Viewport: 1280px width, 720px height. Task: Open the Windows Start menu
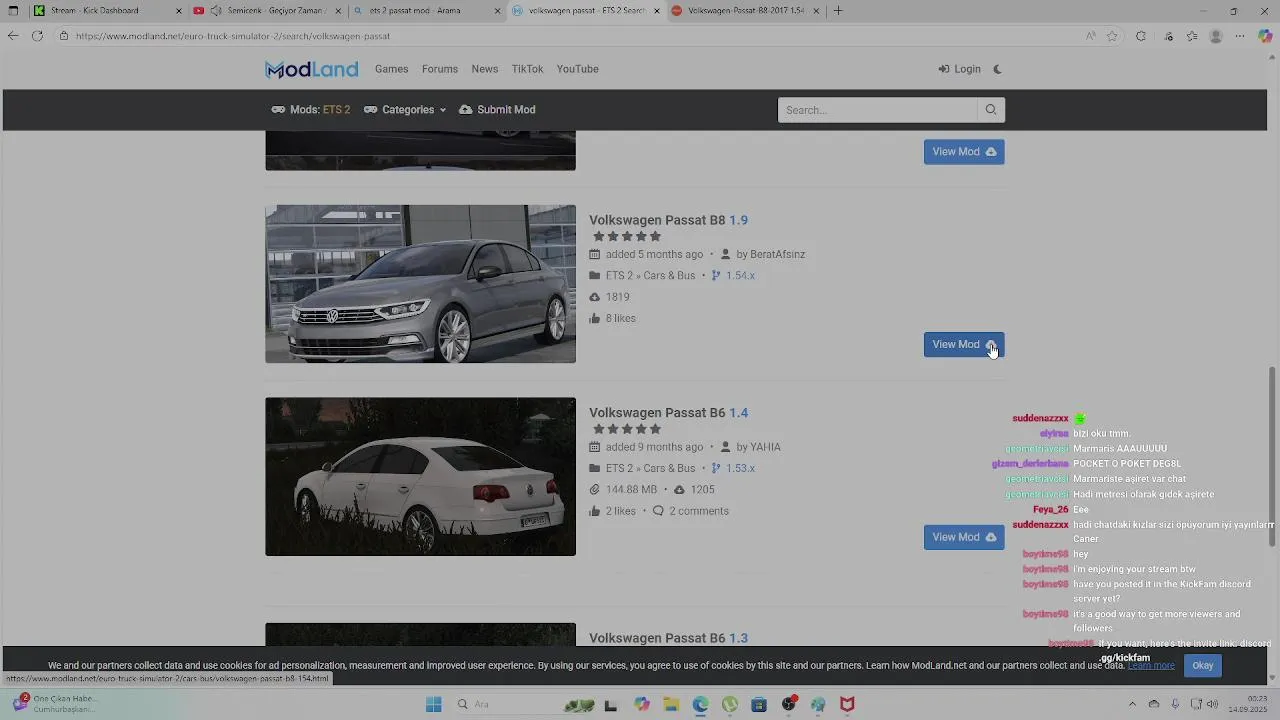tap(433, 705)
